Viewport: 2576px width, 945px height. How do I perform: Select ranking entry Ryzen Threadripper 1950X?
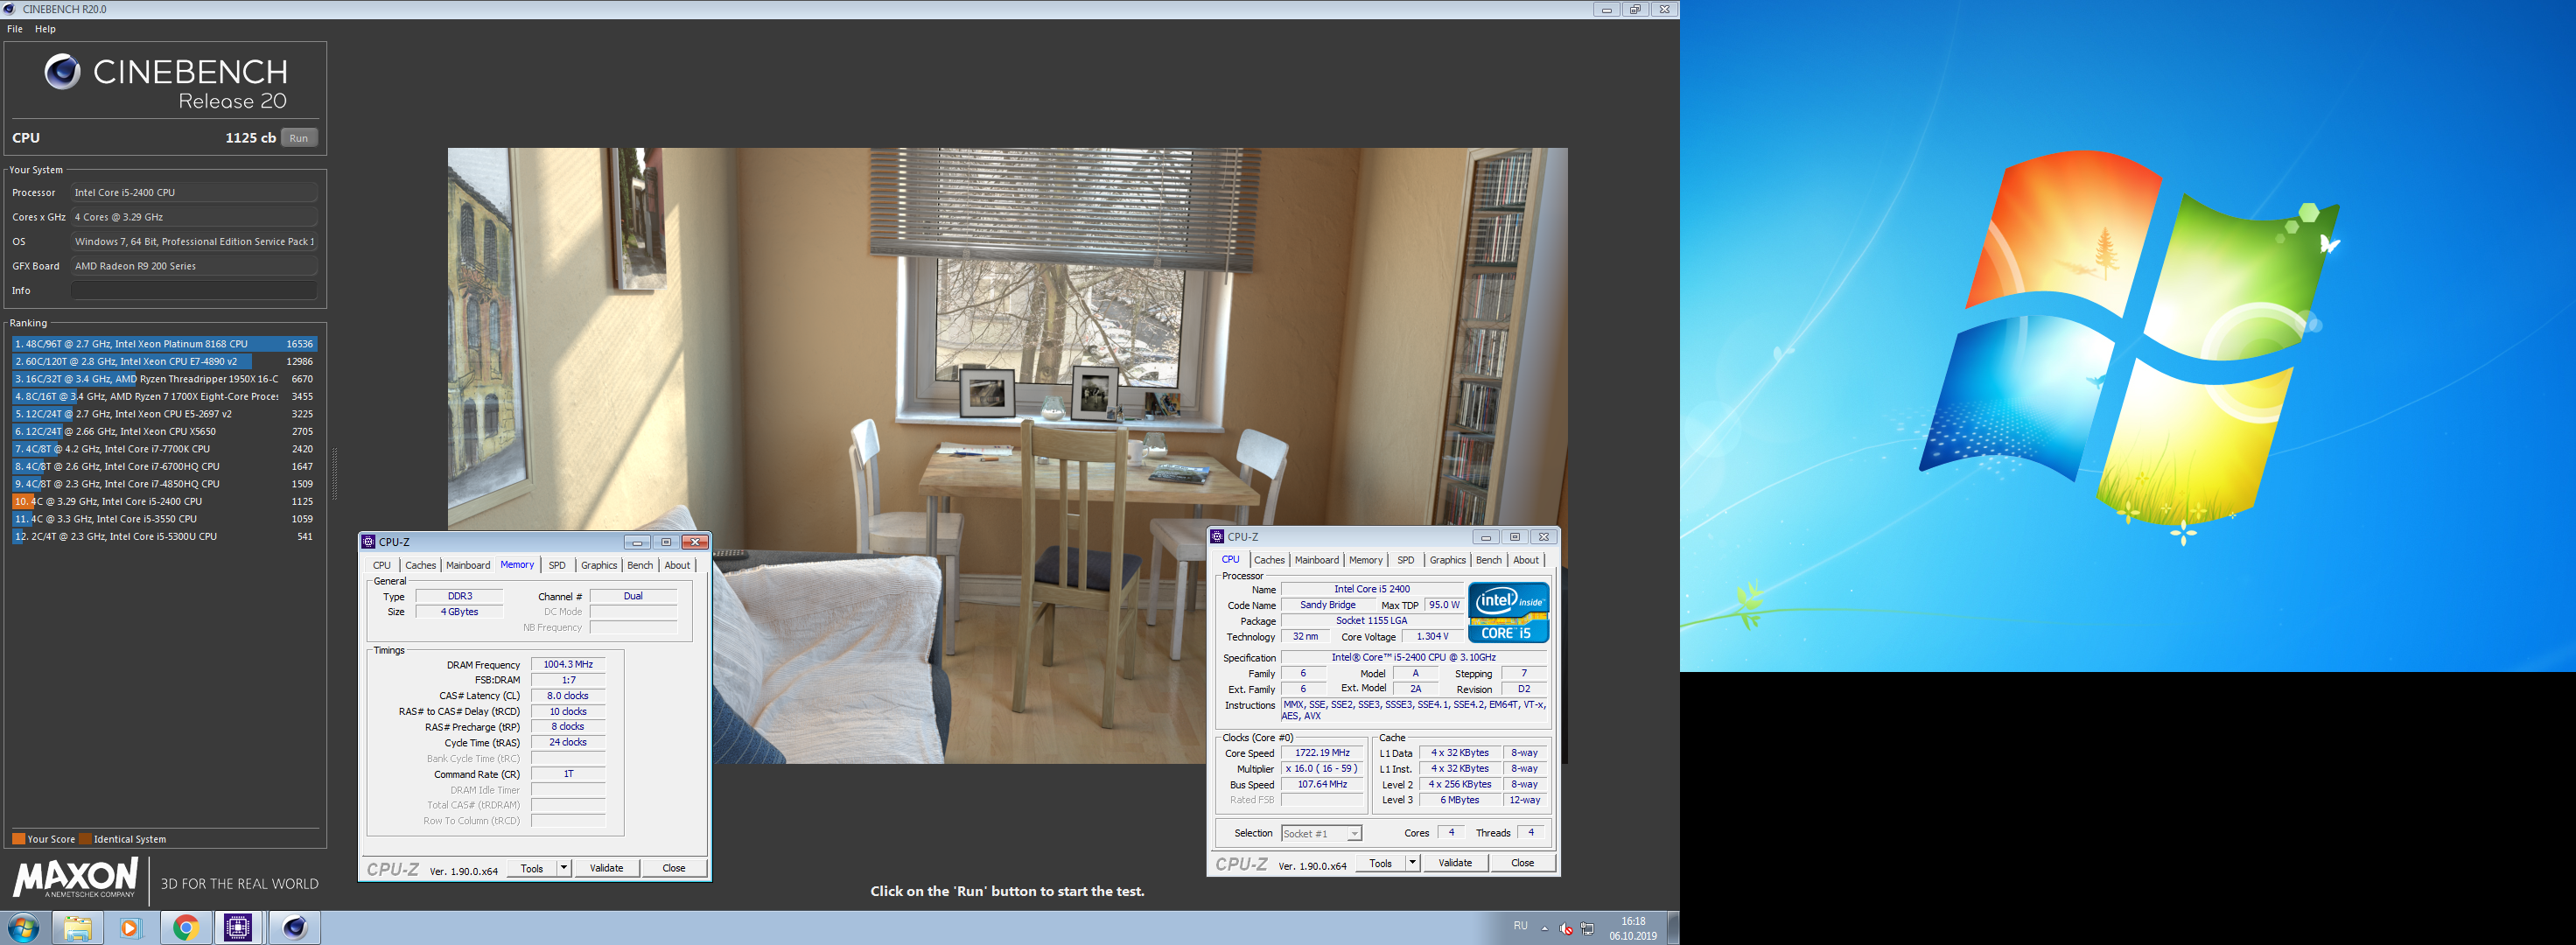pos(164,379)
